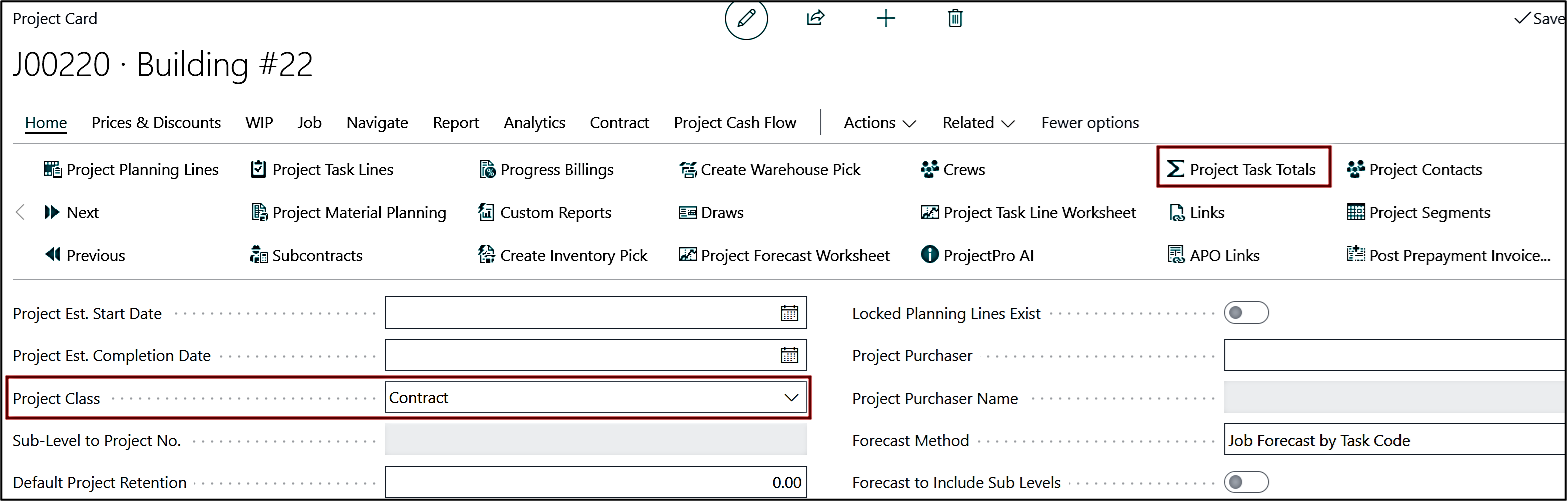Expand the Related menu

click(978, 123)
